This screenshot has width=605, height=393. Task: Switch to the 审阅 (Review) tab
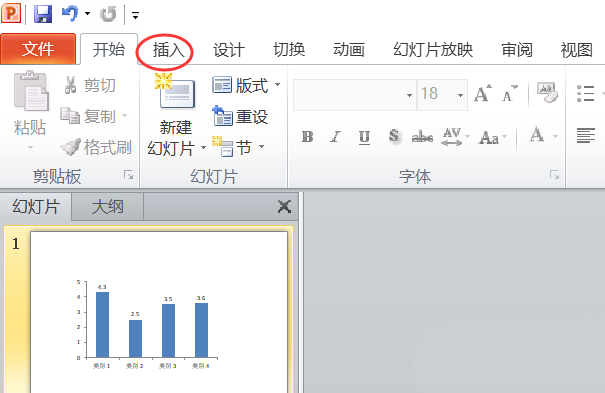517,50
